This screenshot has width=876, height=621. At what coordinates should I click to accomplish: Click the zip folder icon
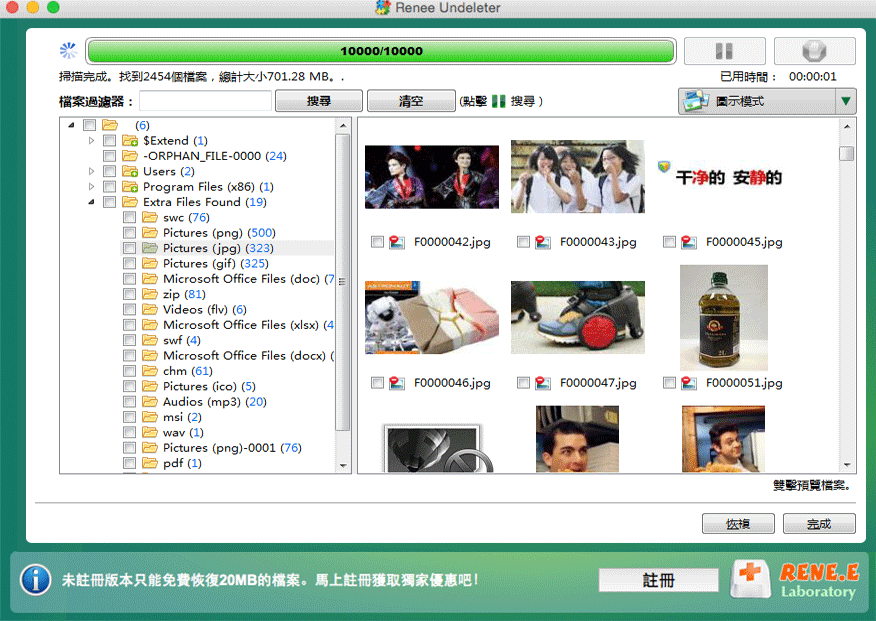pyautogui.click(x=149, y=293)
